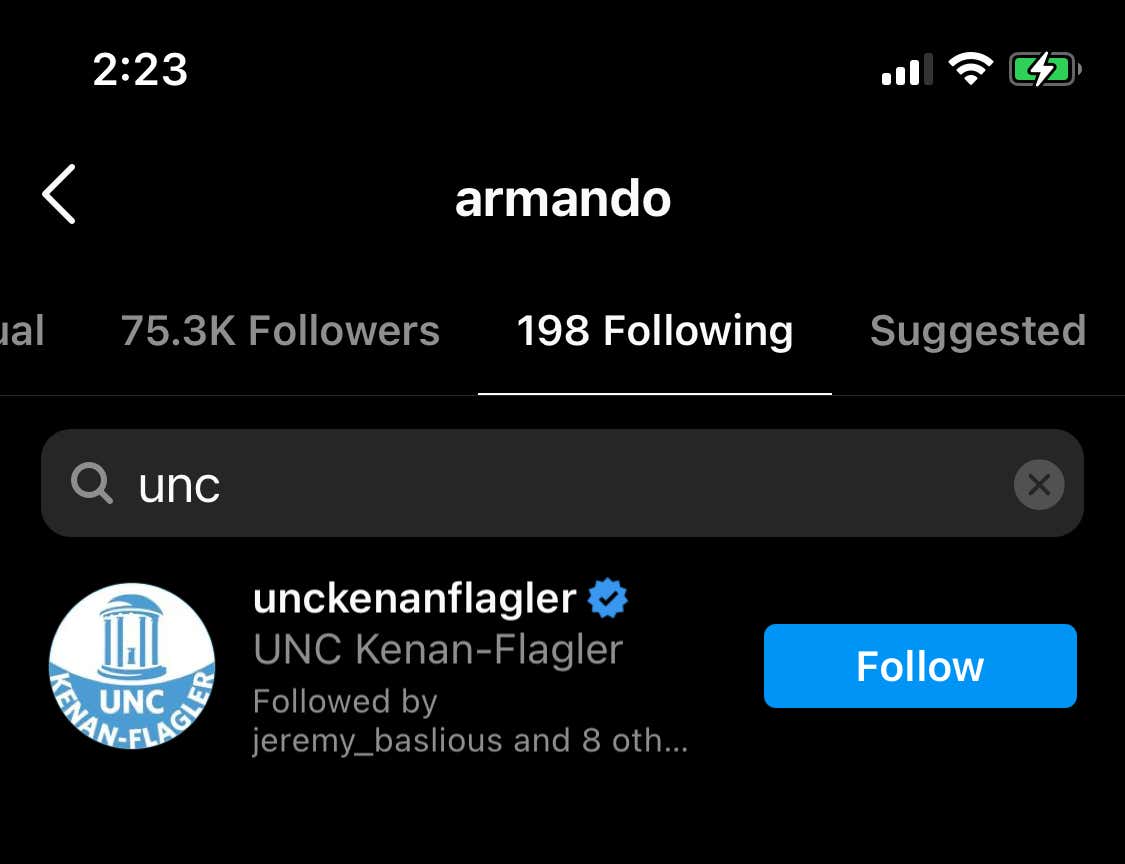
Task: Open the unckenanflagler username link
Action: click(415, 598)
